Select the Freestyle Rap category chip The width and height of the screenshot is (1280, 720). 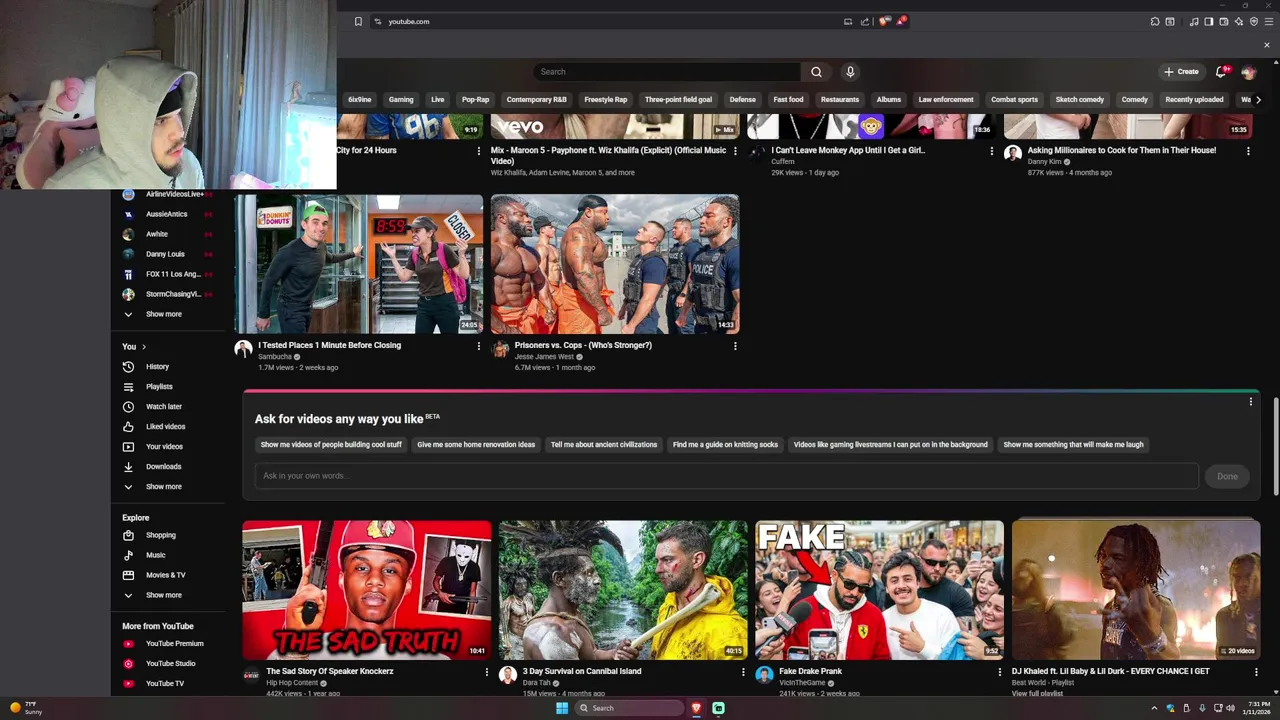[x=605, y=100]
